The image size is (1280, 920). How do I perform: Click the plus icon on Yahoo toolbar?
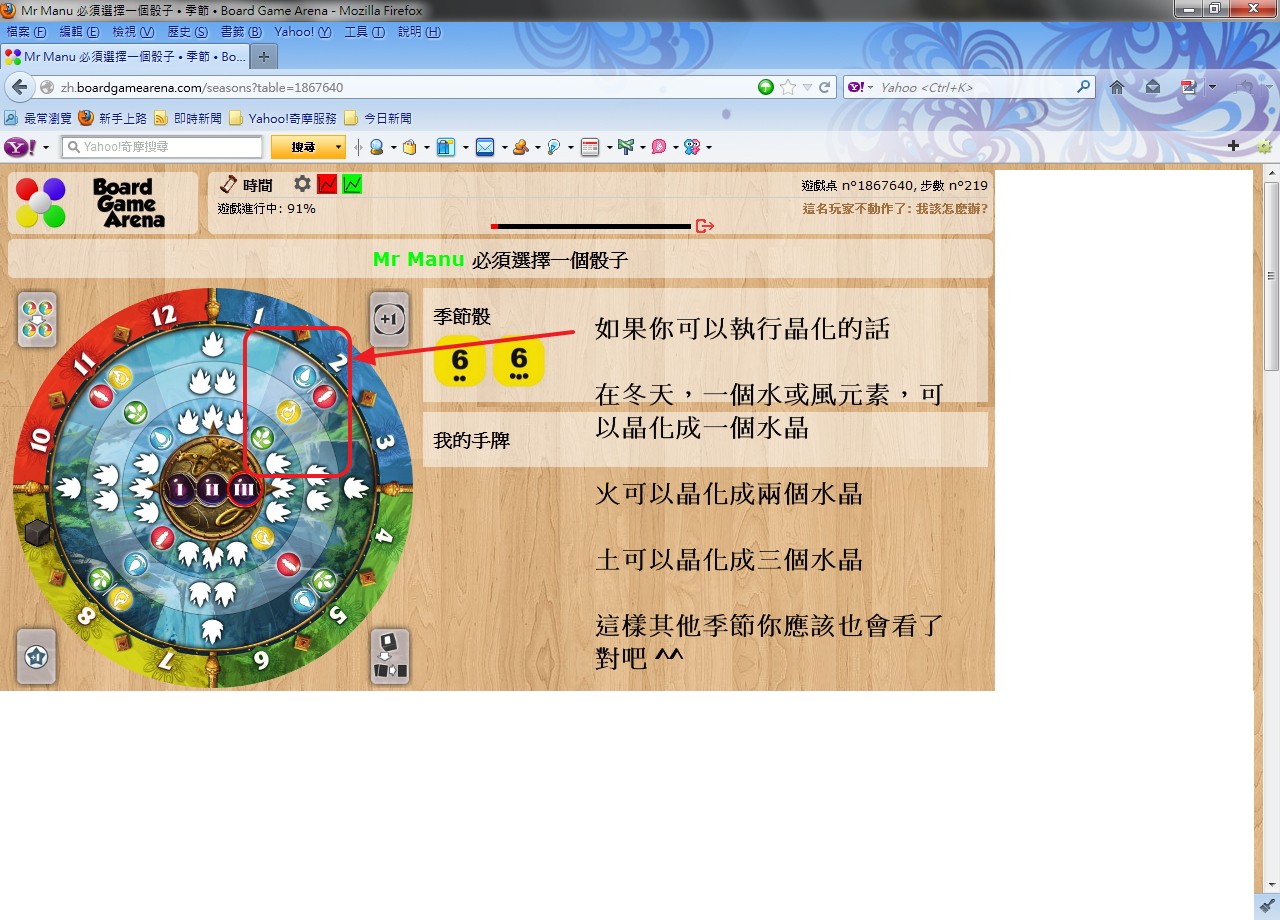[x=1233, y=146]
